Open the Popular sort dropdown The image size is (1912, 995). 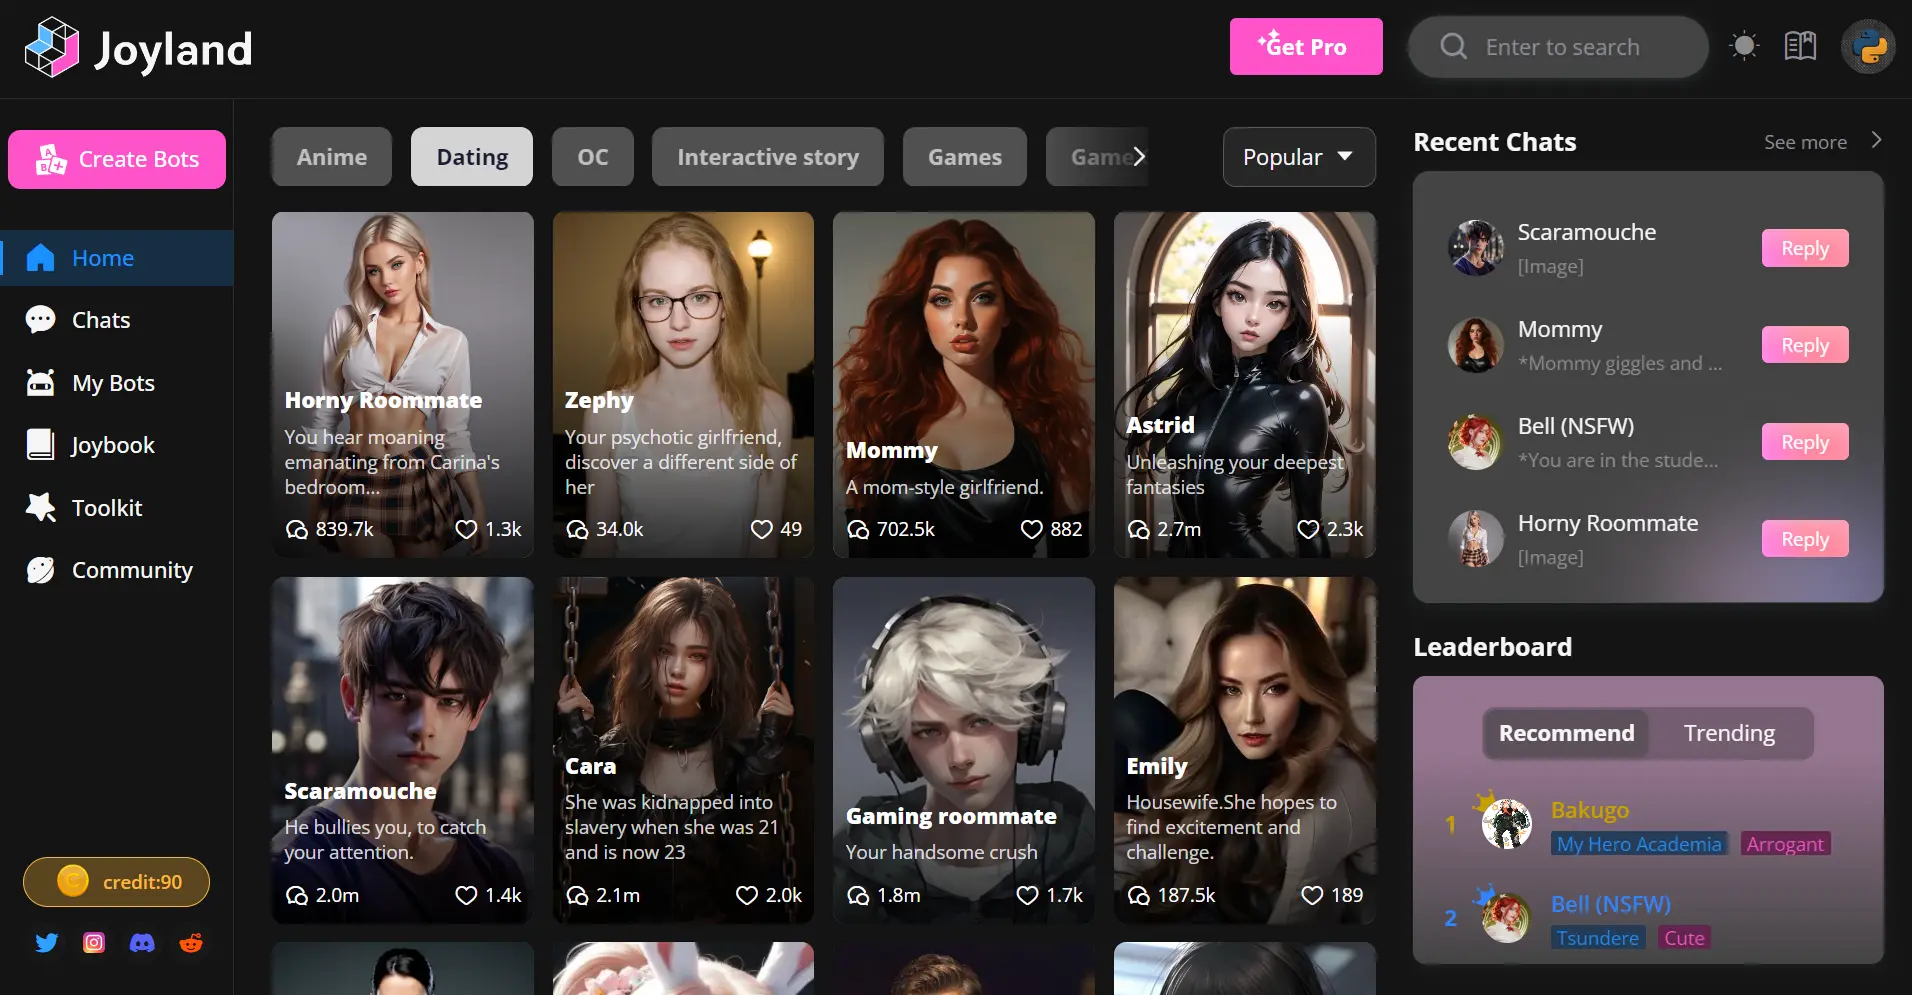point(1299,157)
